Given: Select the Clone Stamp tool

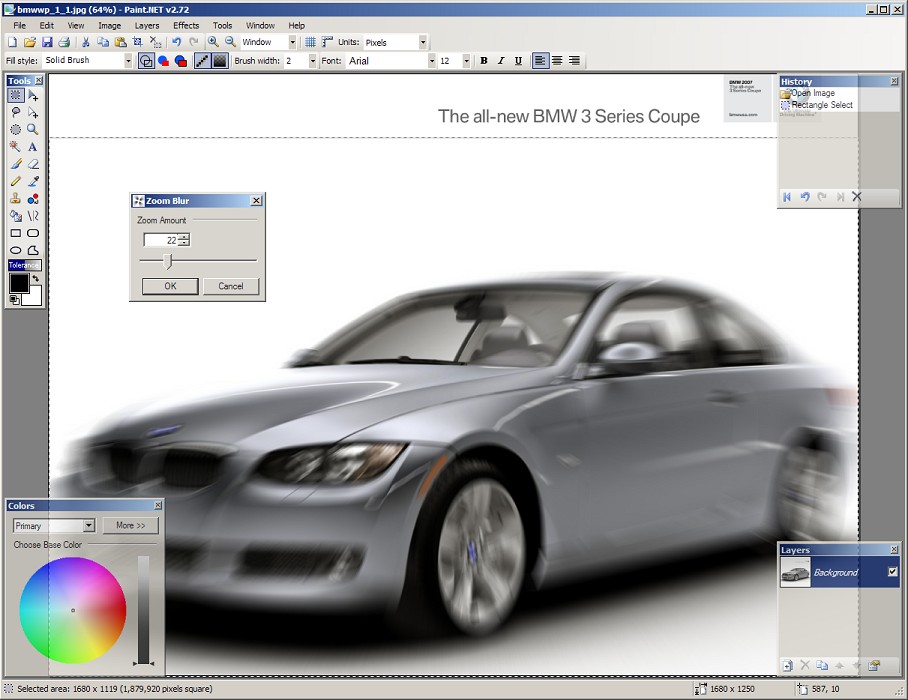Looking at the screenshot, I should [16, 199].
